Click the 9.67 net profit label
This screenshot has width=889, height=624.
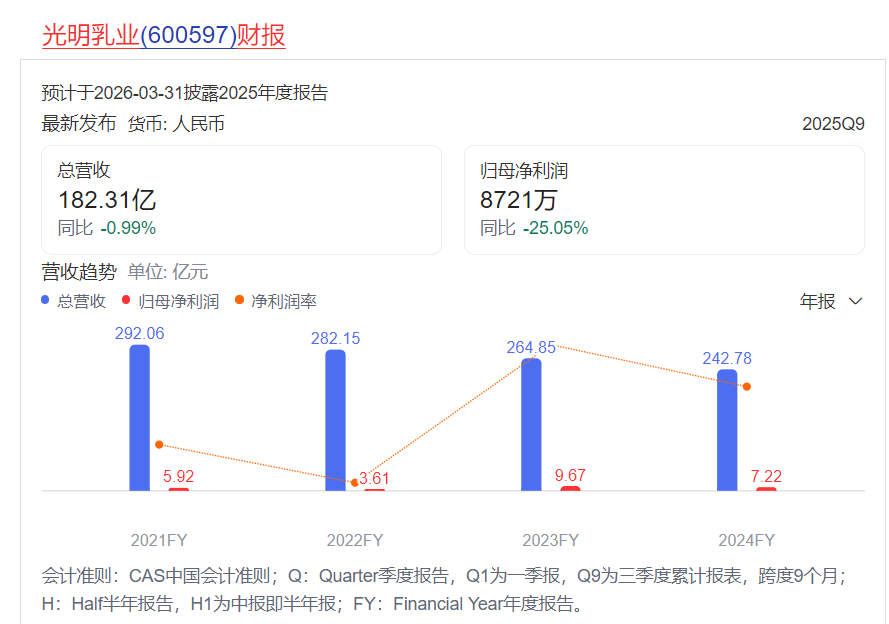pos(570,475)
